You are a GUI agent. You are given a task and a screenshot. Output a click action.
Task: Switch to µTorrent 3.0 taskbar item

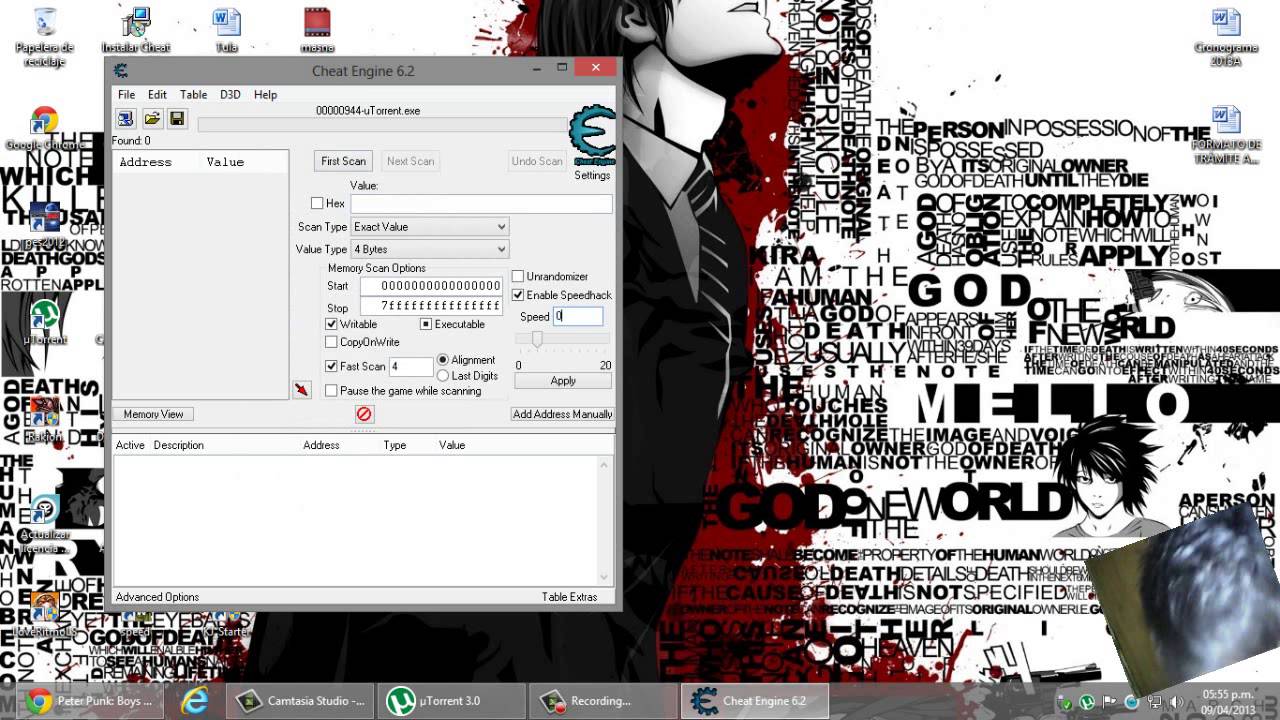click(452, 701)
